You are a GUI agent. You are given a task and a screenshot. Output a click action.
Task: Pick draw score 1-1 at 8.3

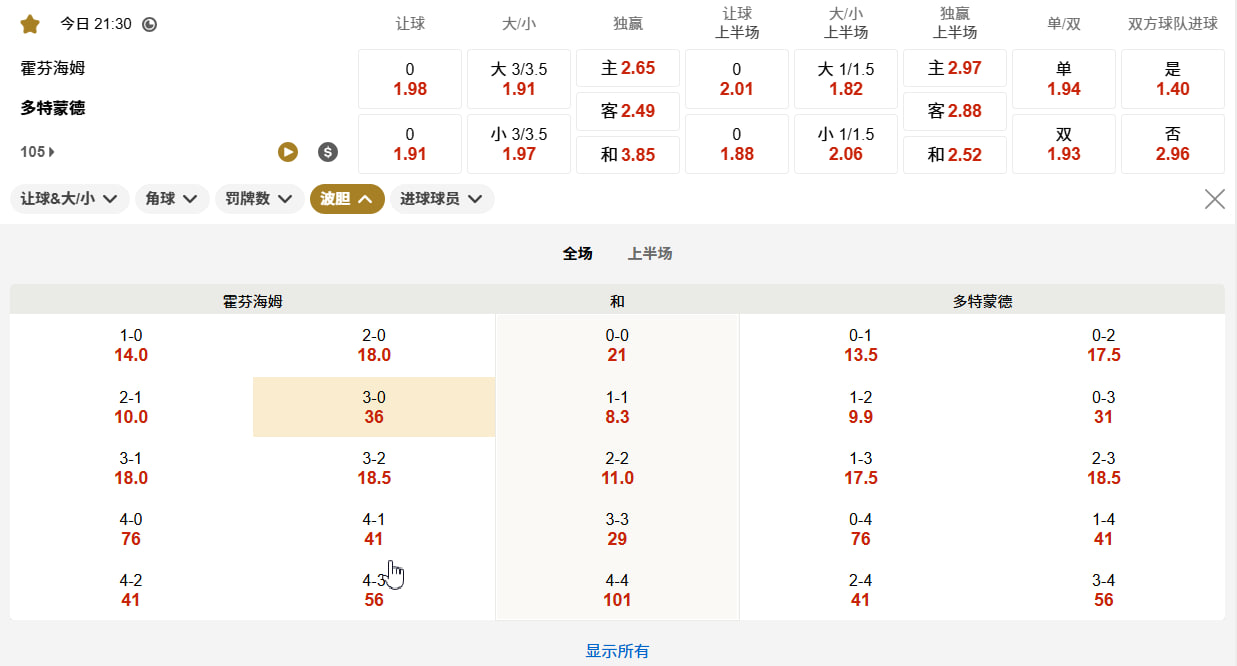click(x=617, y=407)
